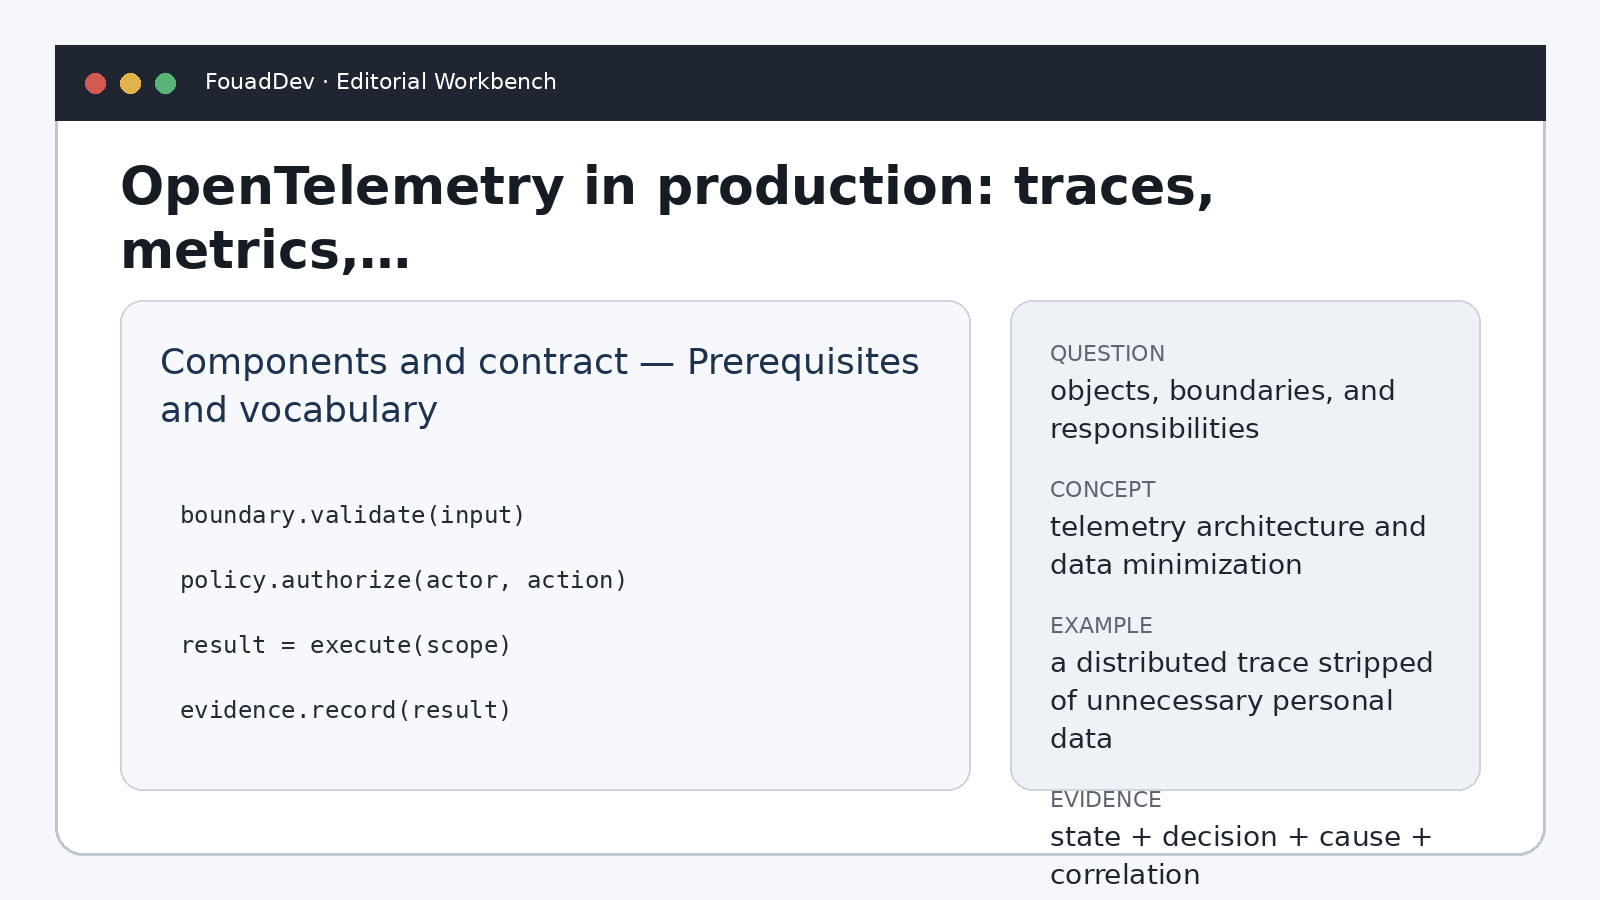Click the EXAMPLE label in the sidebar
Screen dimensions: 1600x900
point(1101,626)
